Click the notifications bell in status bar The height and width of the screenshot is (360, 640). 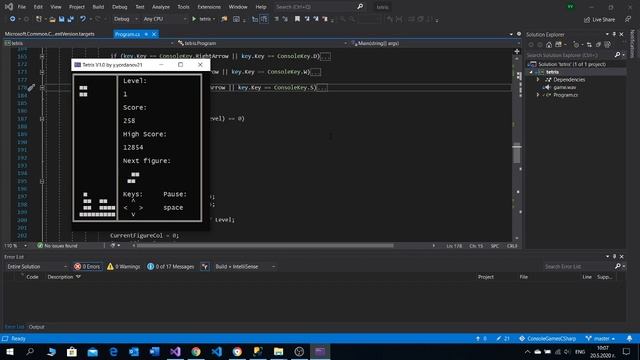click(x=629, y=338)
